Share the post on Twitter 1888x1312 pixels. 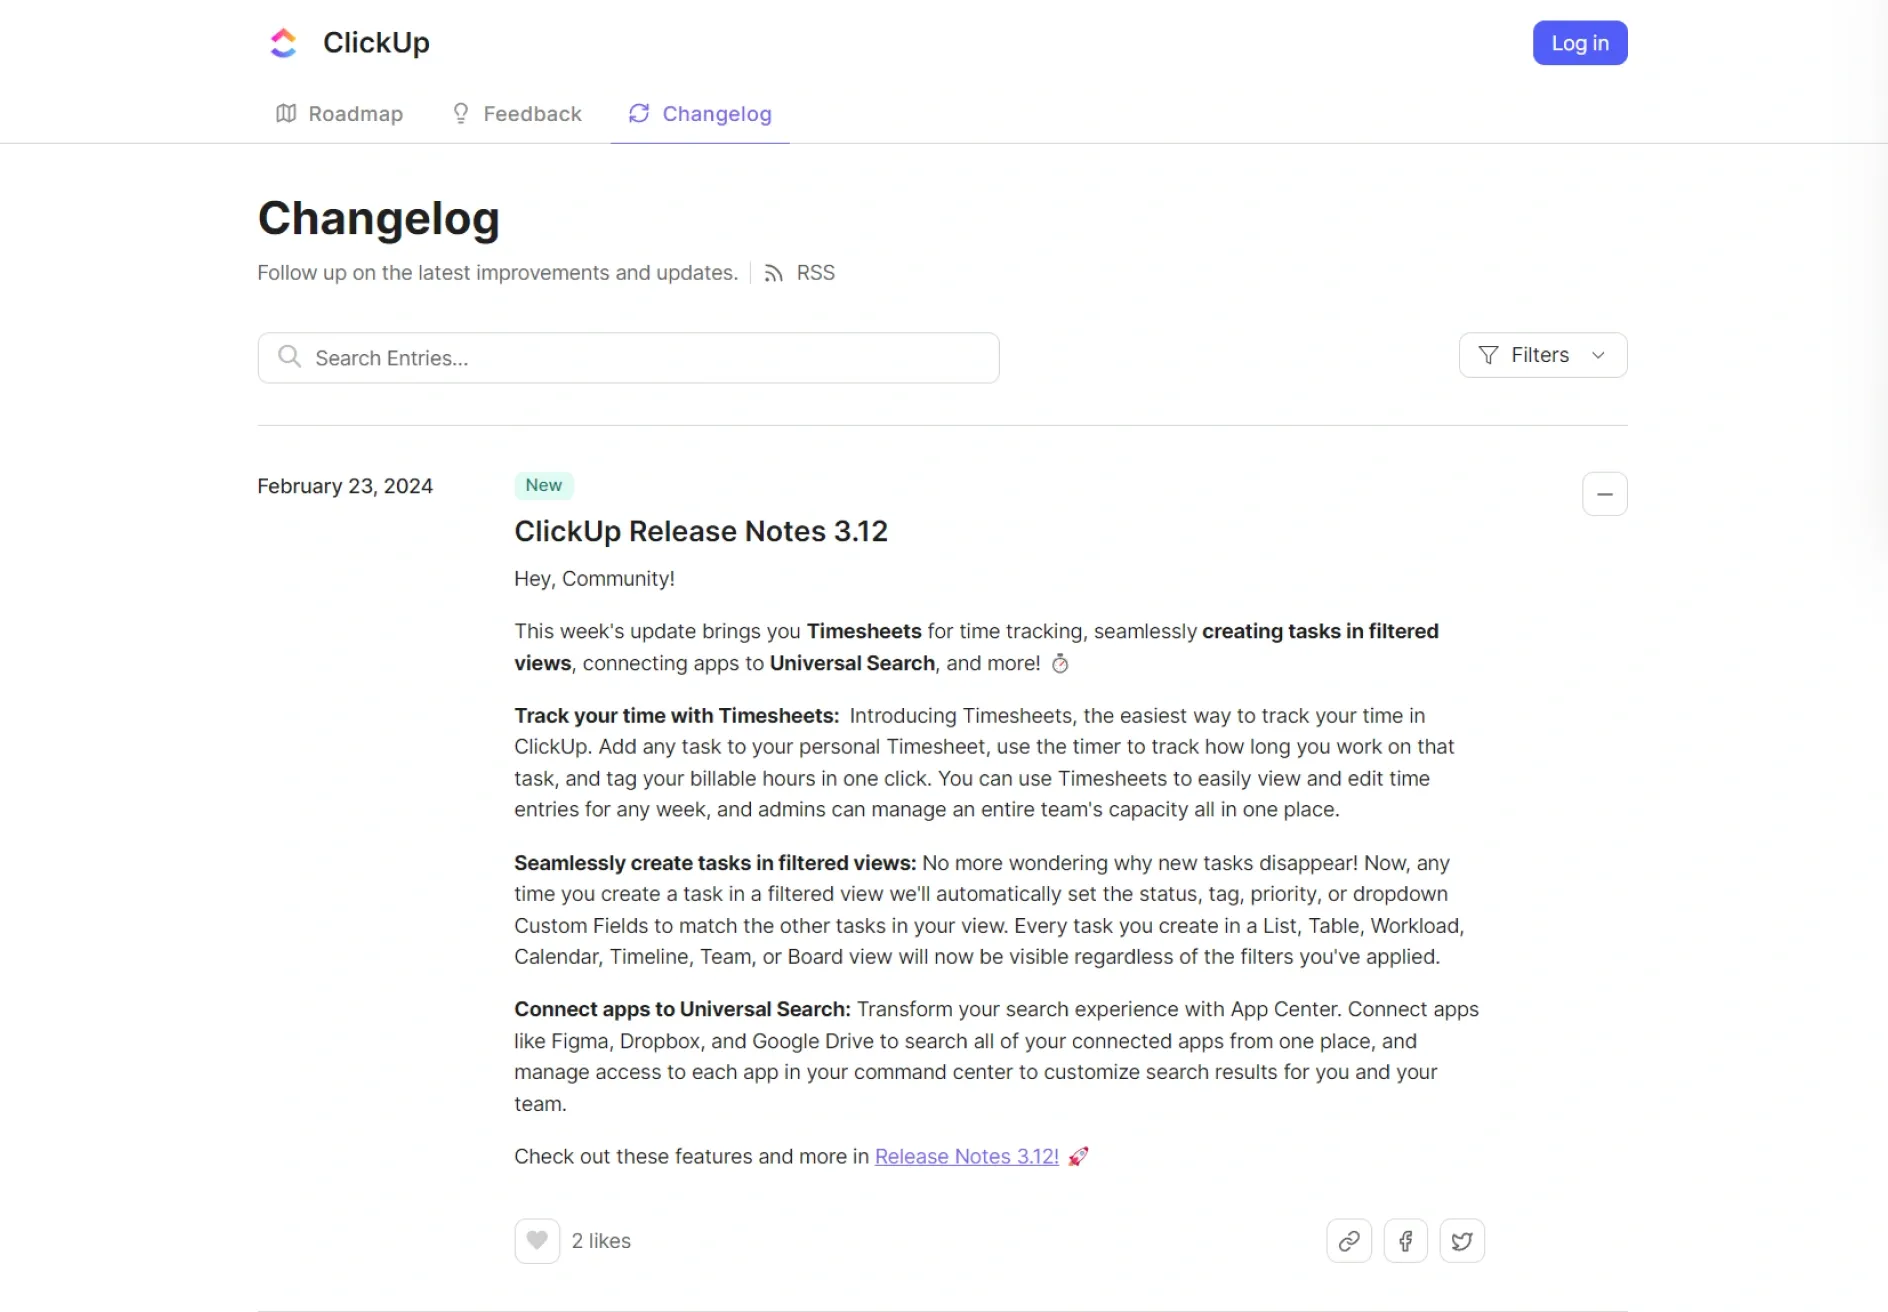1462,1240
